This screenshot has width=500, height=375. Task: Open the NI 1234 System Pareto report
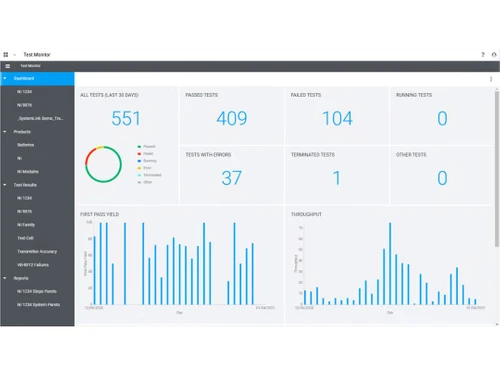tap(38, 305)
